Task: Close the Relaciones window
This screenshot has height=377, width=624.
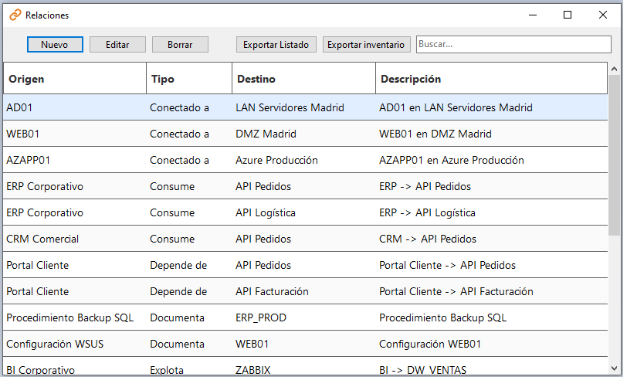Action: coord(603,15)
